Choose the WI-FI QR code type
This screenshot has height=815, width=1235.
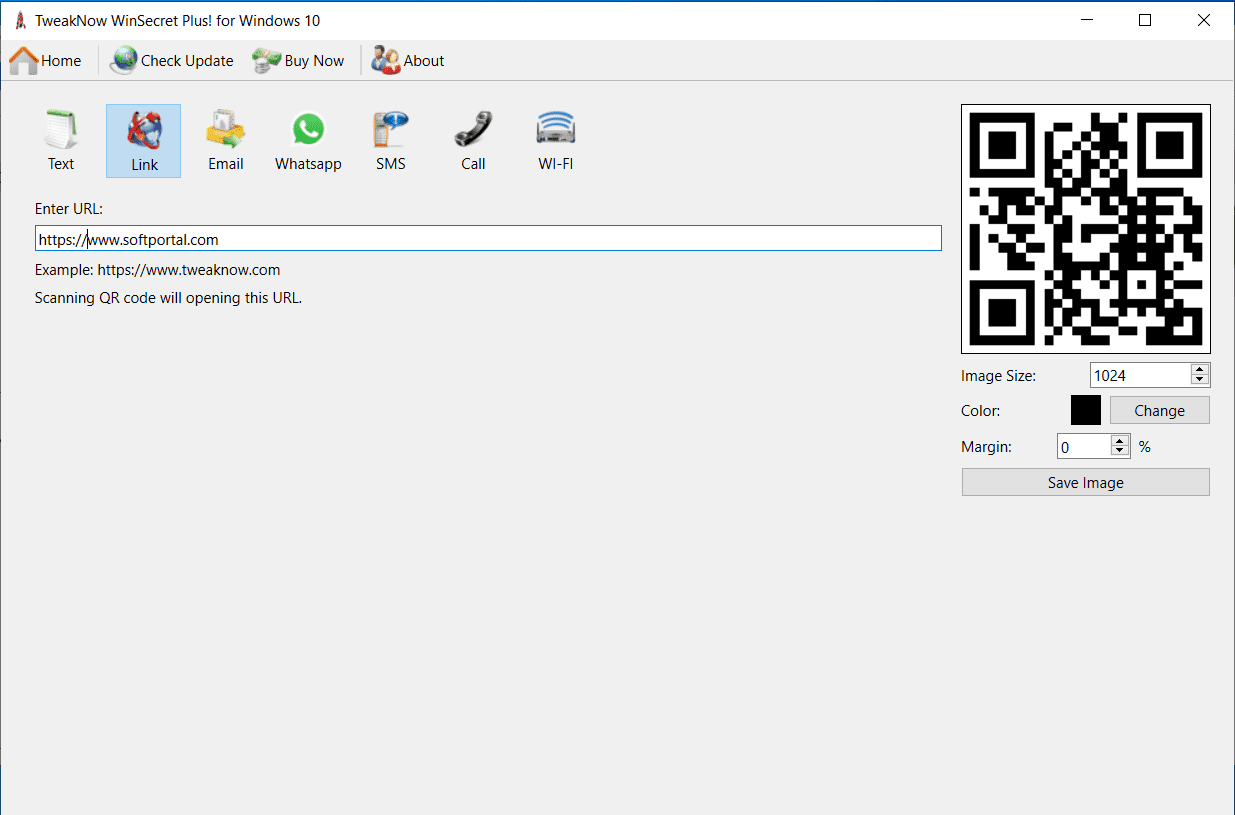556,141
